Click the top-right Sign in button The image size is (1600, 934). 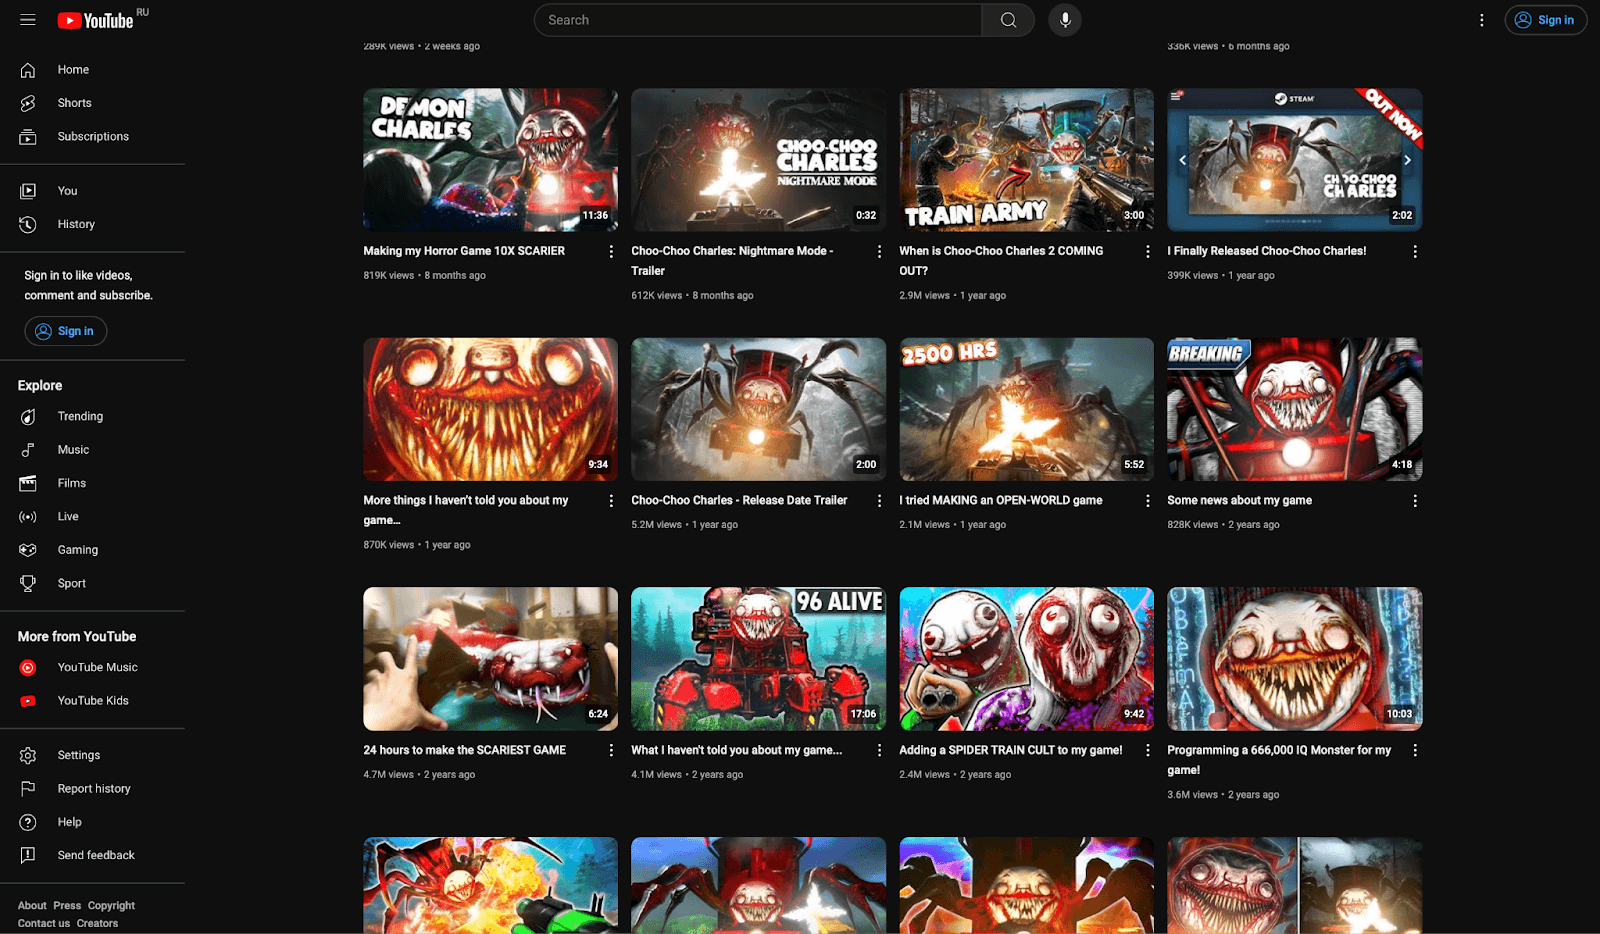pyautogui.click(x=1545, y=20)
